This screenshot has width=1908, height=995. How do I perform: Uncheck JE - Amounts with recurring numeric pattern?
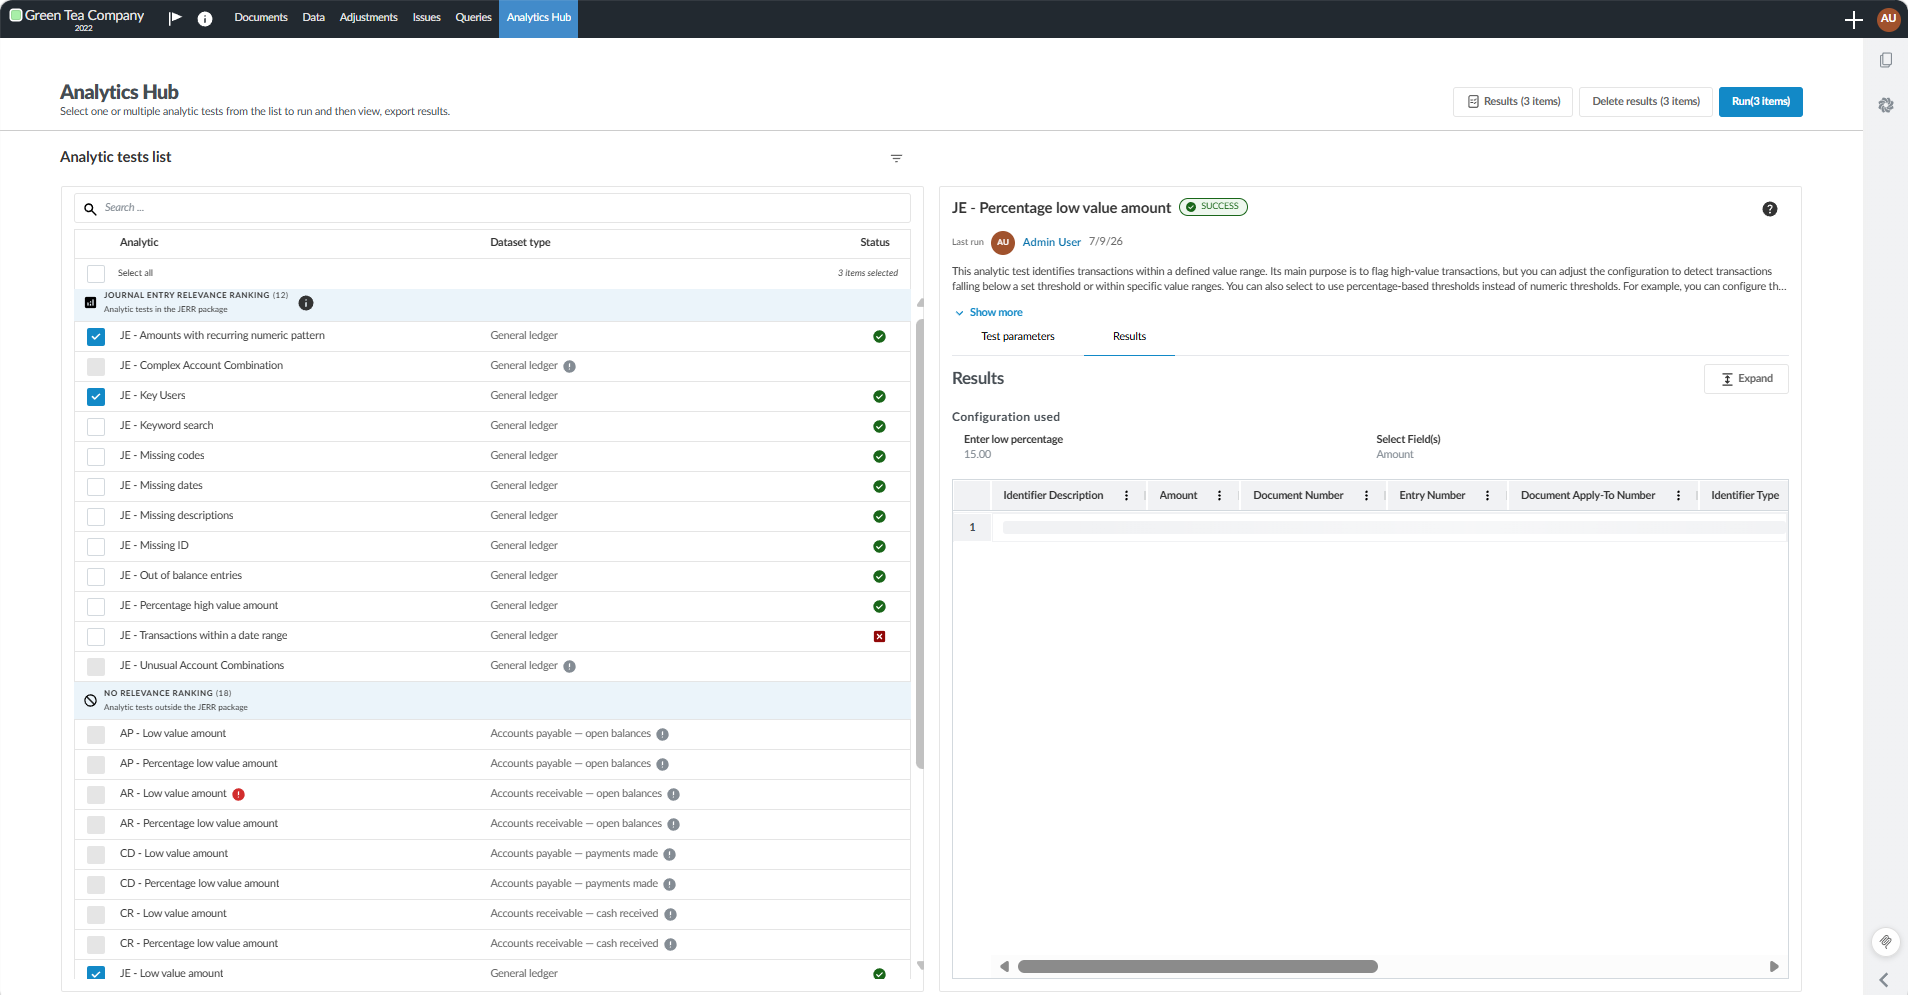pos(96,336)
